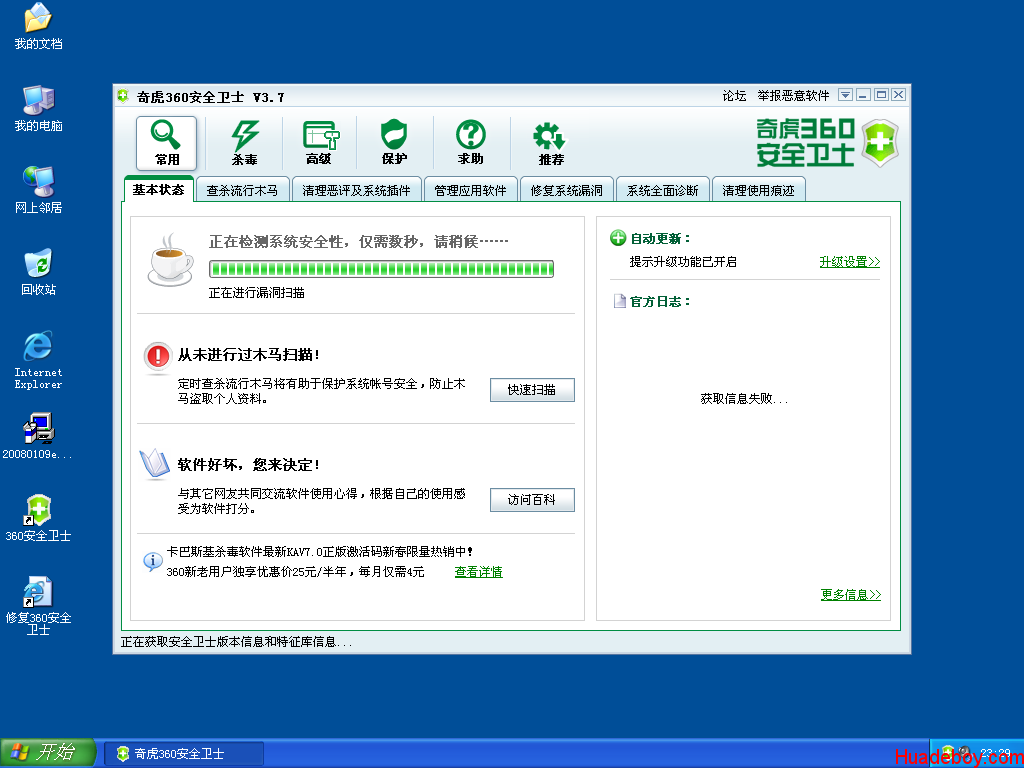Open the title bar dropdown arrow menu
1024x768 pixels.
coord(845,95)
